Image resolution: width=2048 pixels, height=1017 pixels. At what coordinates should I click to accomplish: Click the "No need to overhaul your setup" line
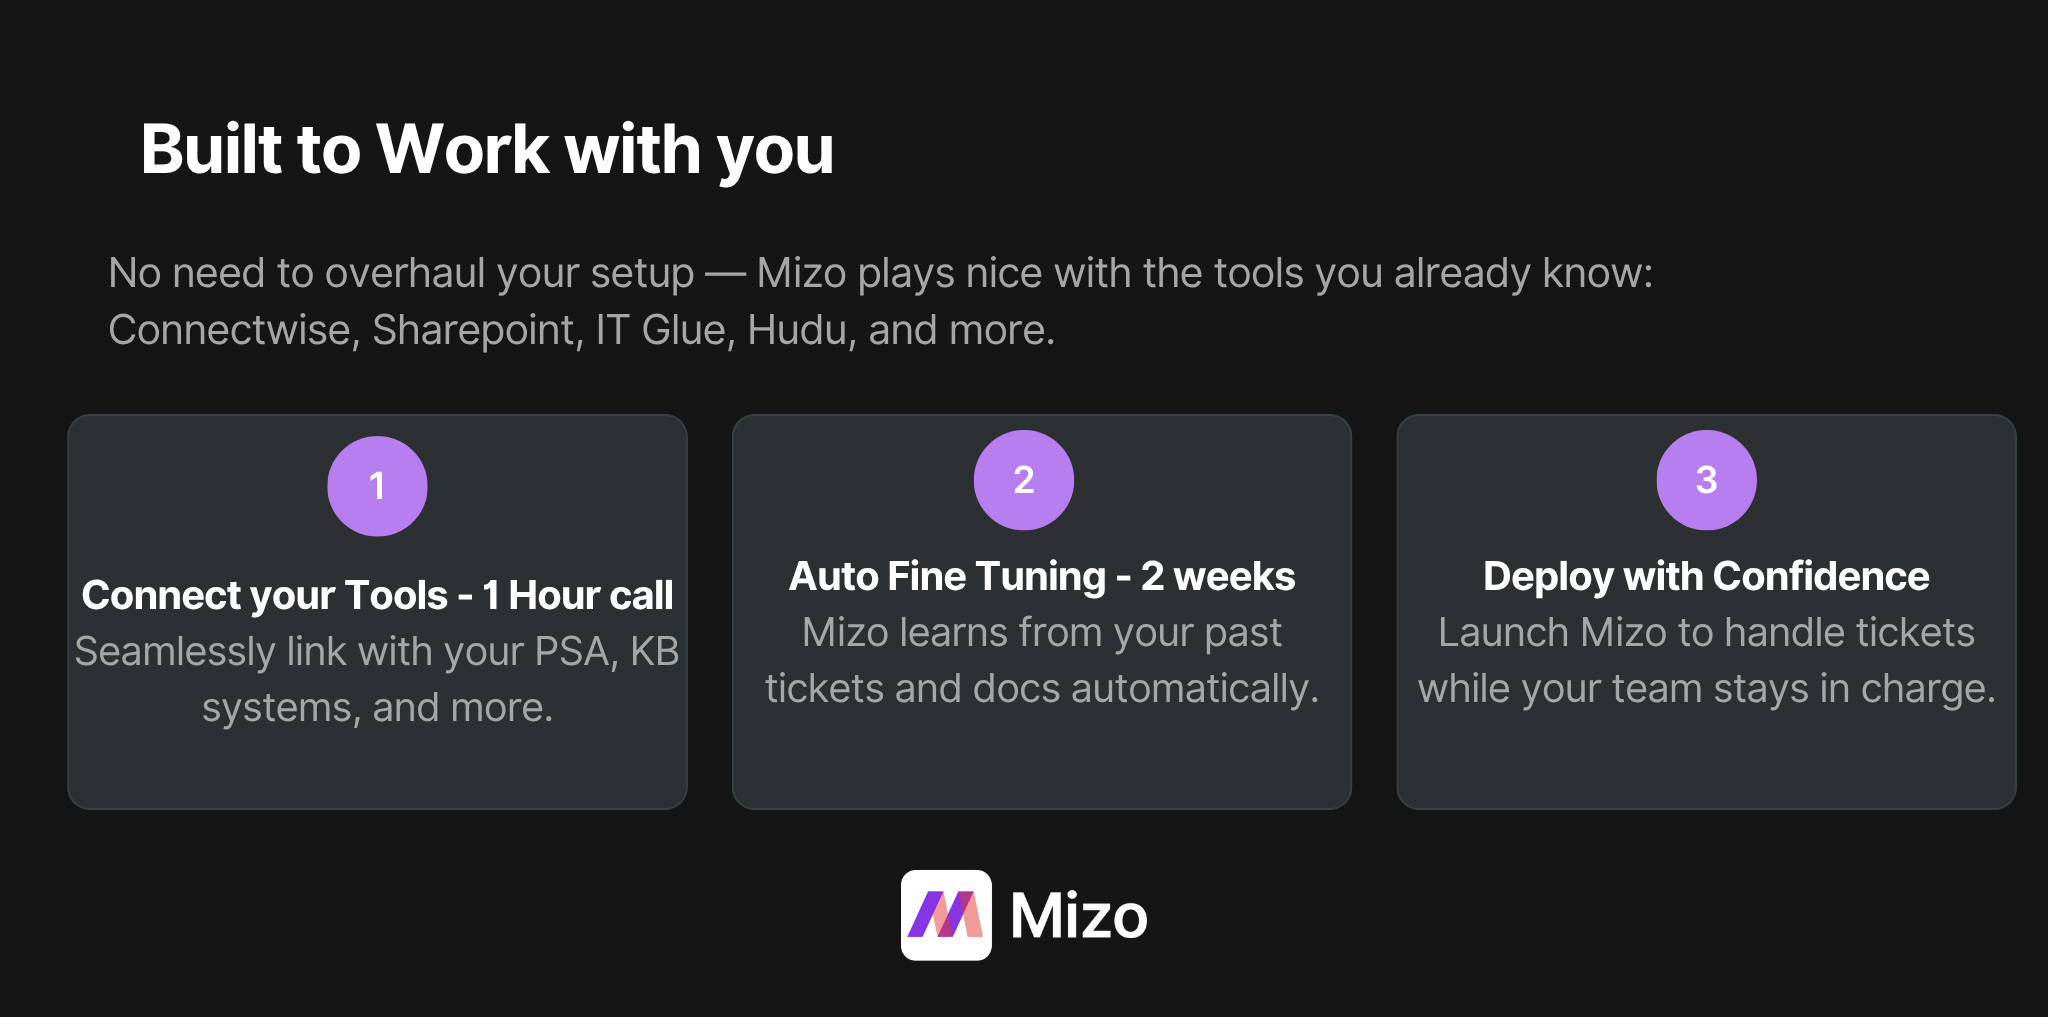tap(400, 273)
